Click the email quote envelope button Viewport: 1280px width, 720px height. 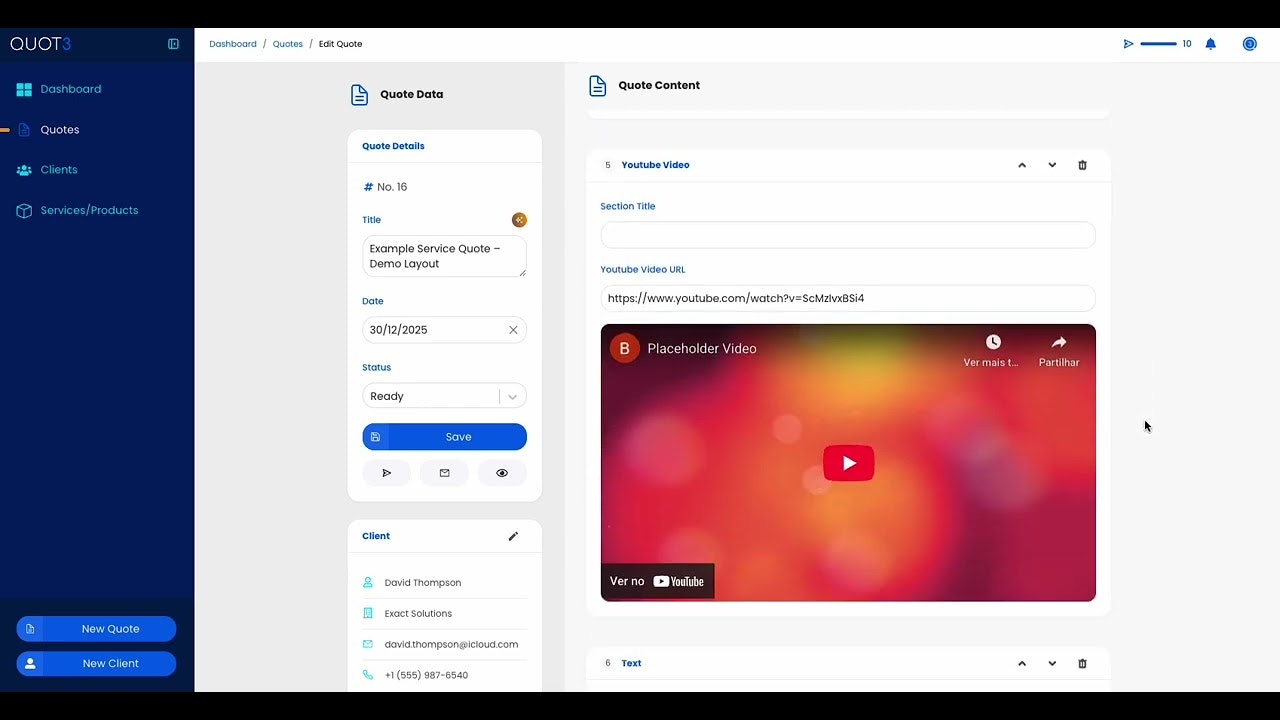444,473
